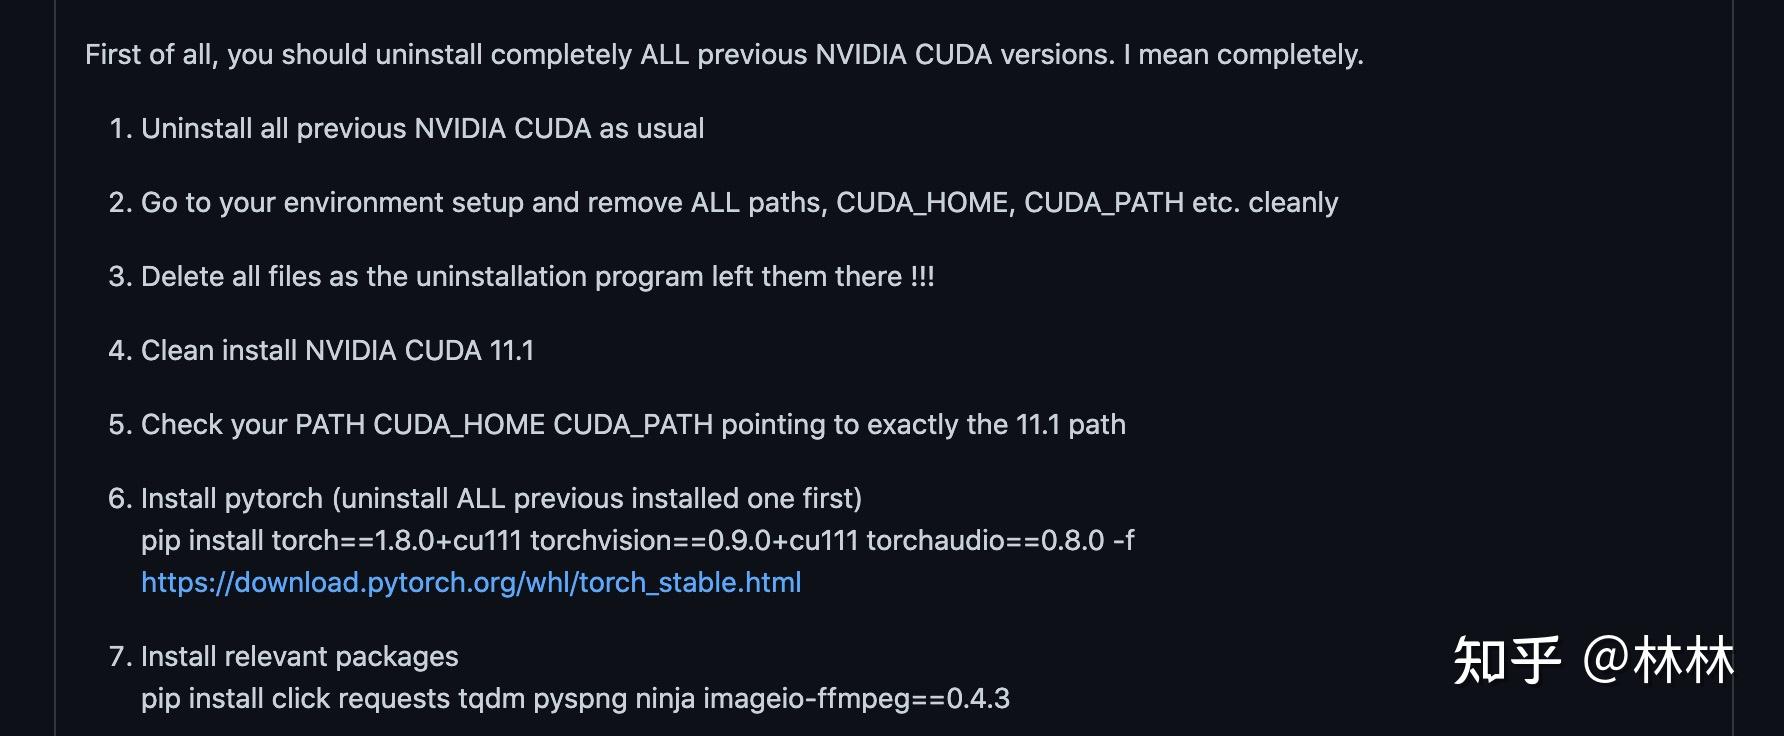Click the number marker for step 3
Image resolution: width=1784 pixels, height=736 pixels.
(x=120, y=276)
